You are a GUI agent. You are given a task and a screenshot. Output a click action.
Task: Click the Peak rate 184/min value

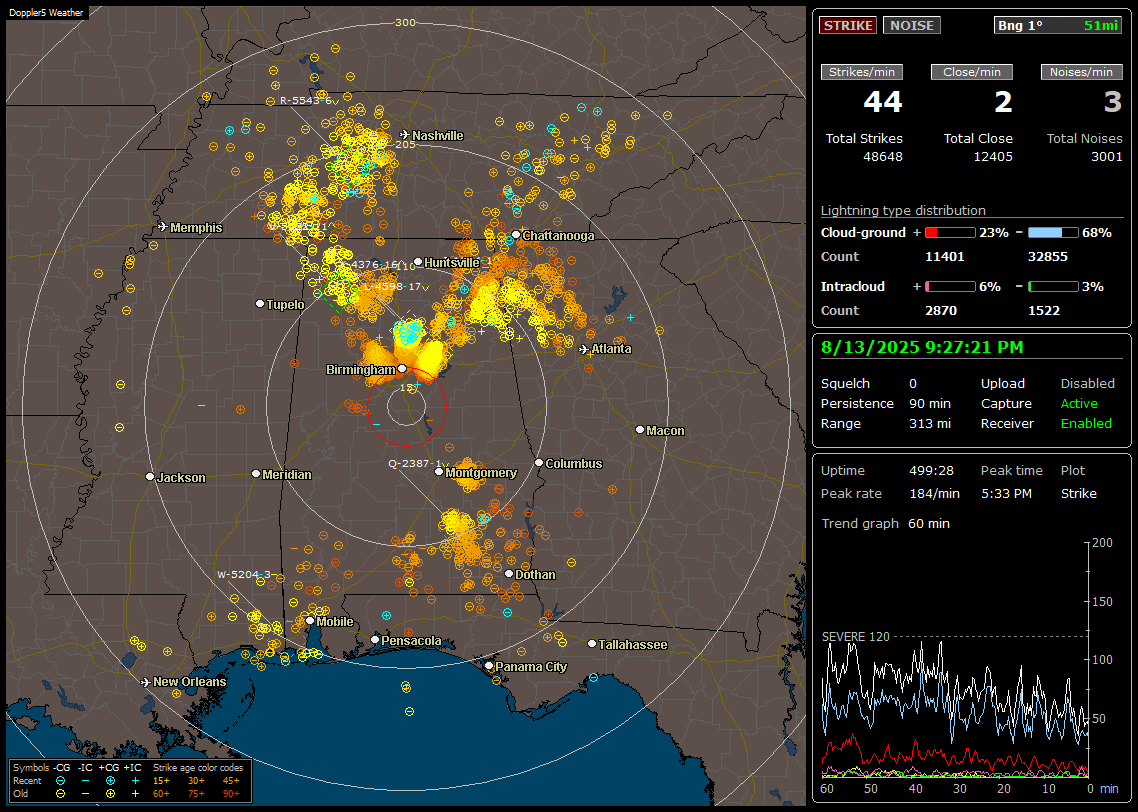click(x=935, y=493)
